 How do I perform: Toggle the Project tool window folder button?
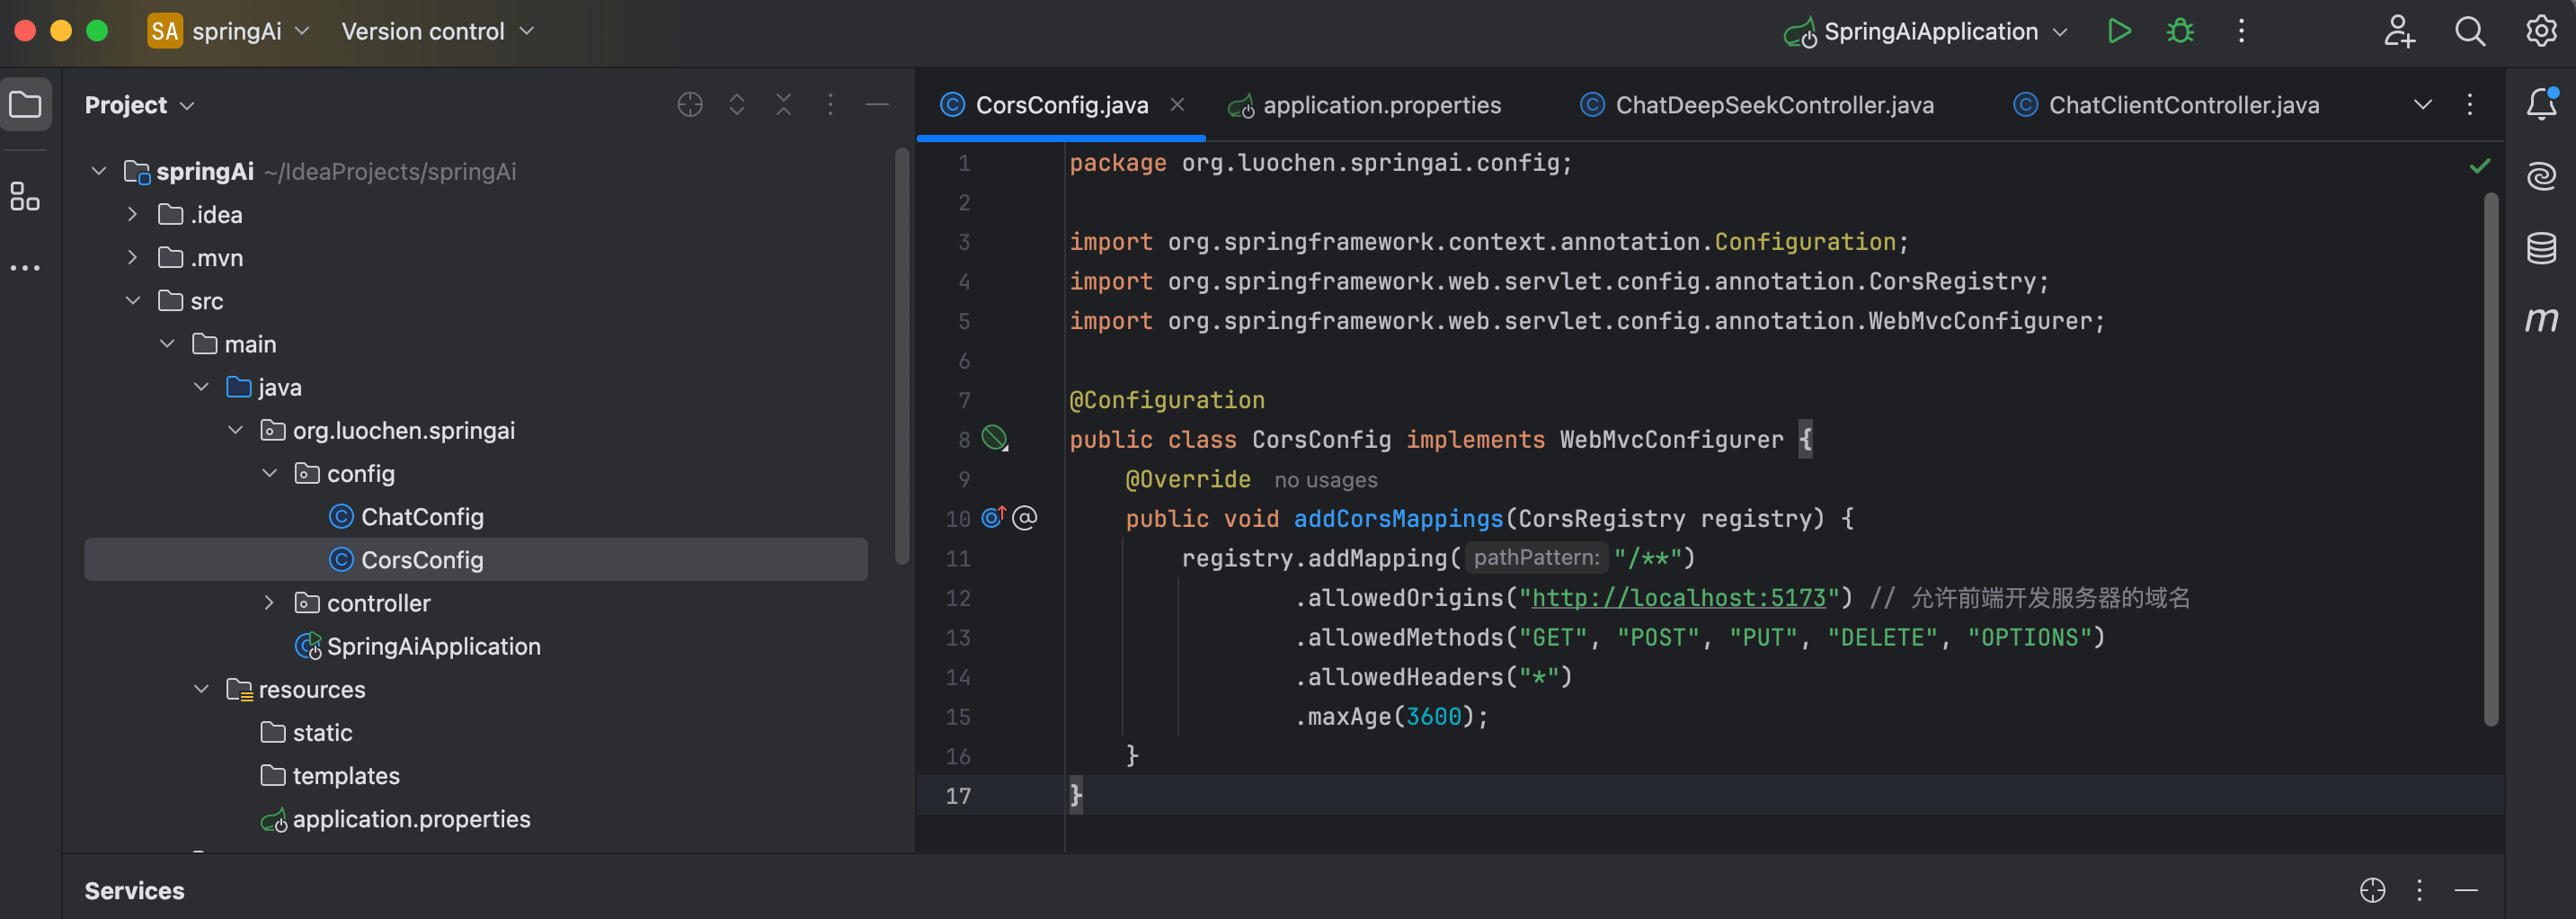25,105
